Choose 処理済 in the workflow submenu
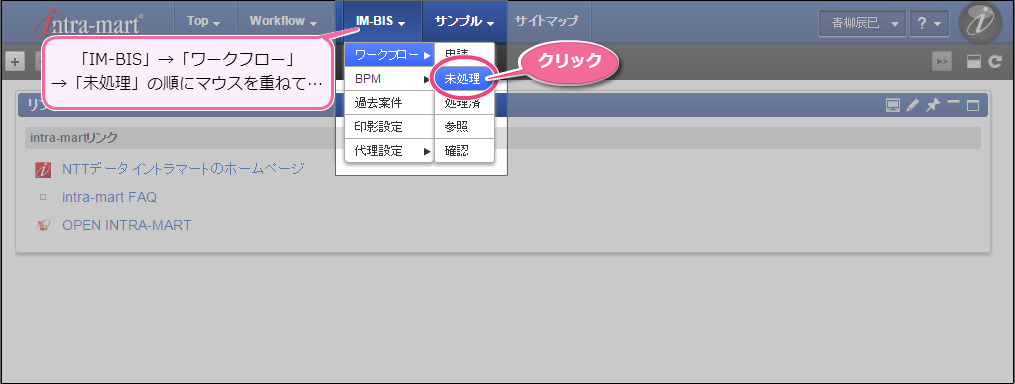The image size is (1015, 384). [x=464, y=103]
